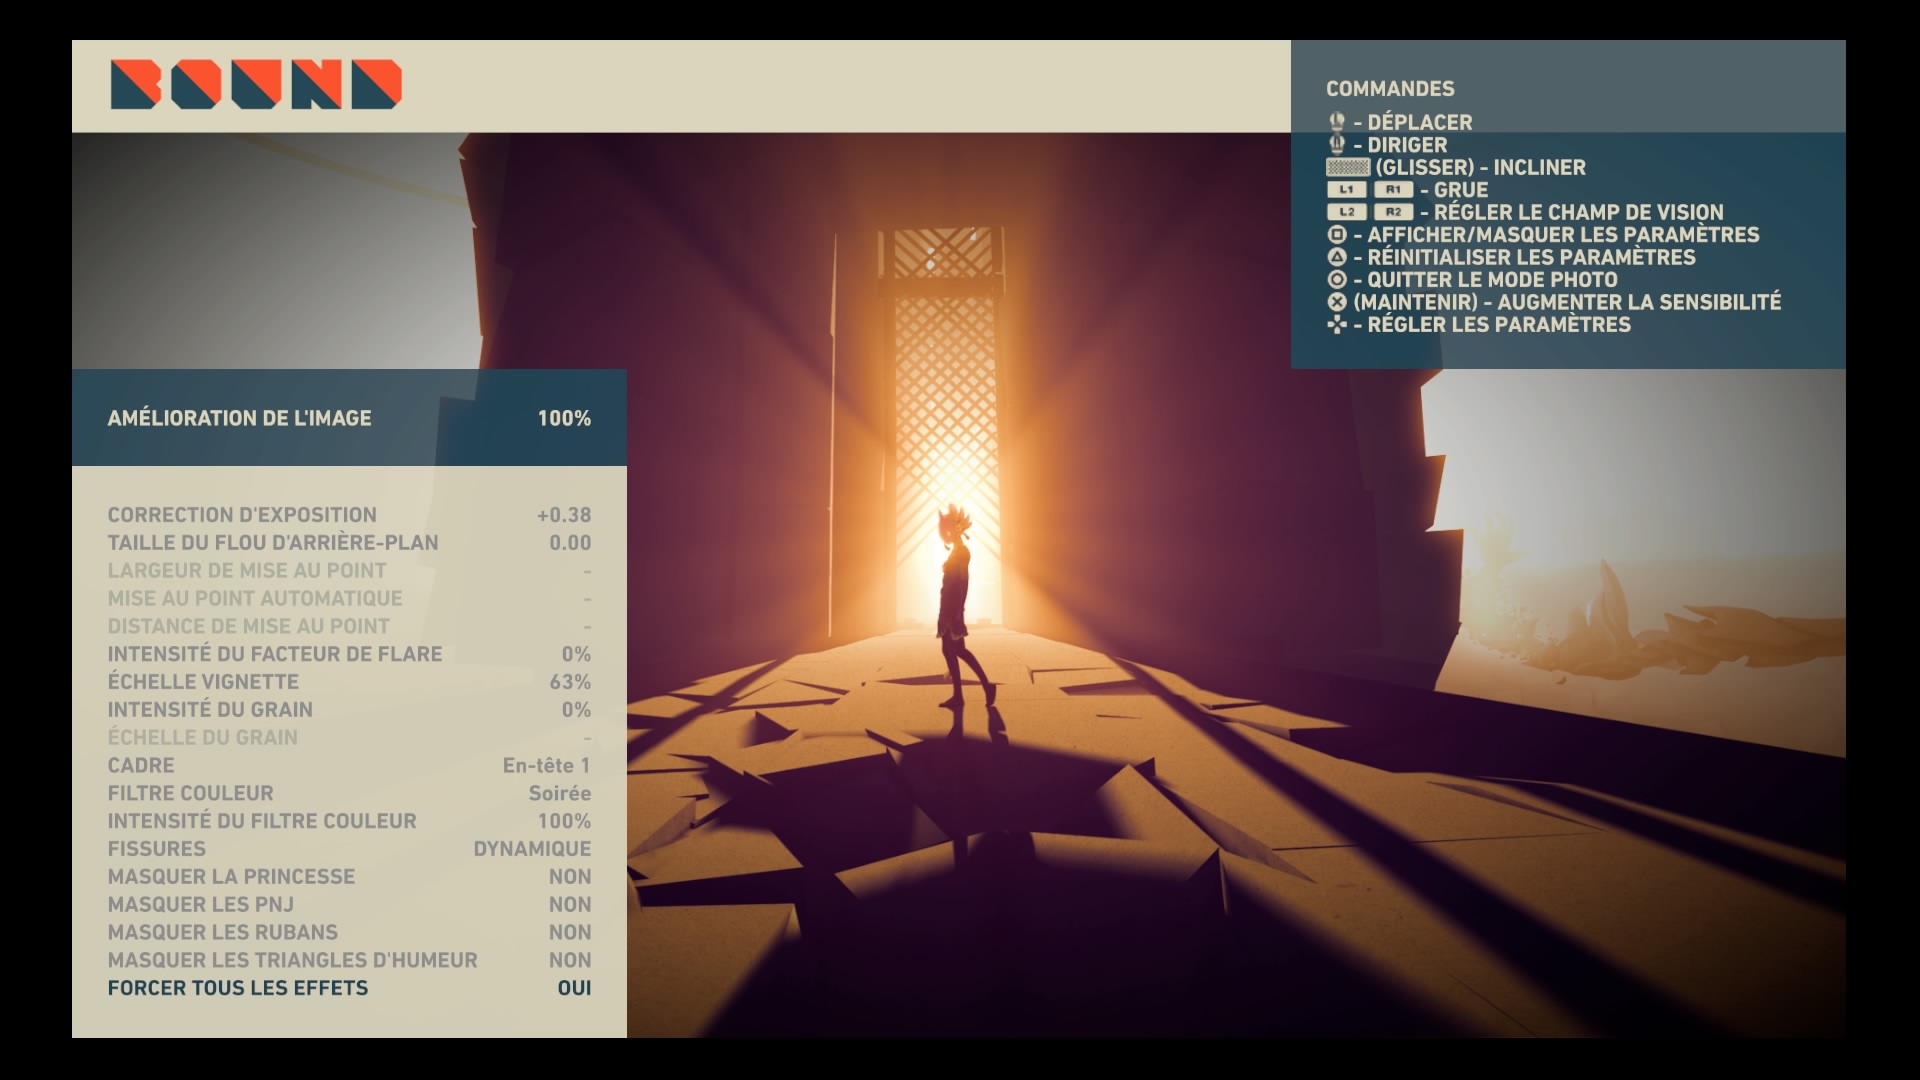
Task: Select AMÉLIORATION DE L'IMAGE setting
Action: tap(239, 418)
